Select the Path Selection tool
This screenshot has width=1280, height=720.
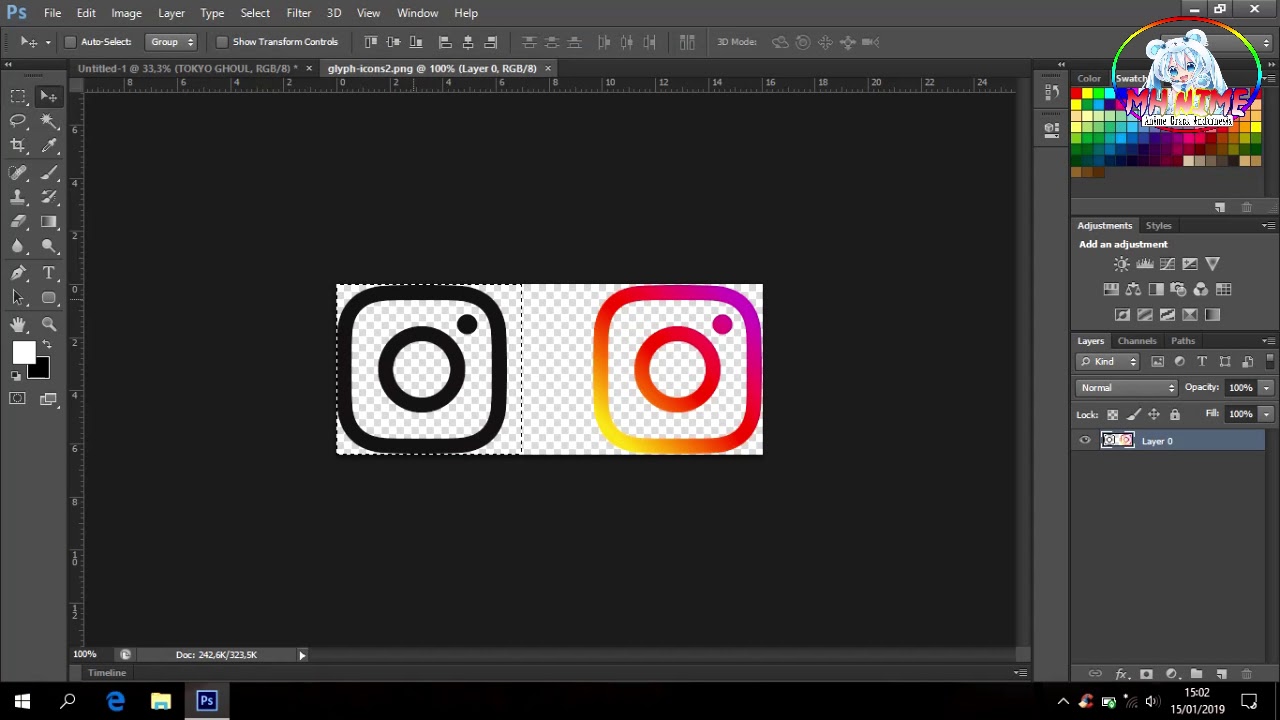click(18, 298)
